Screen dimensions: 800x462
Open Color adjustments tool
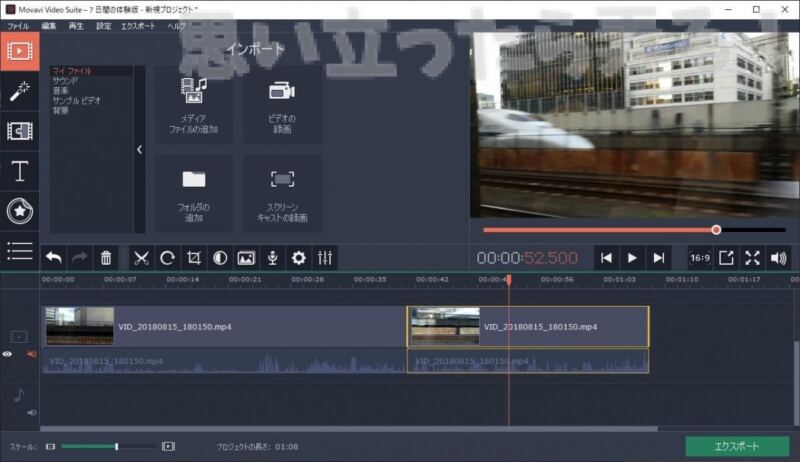(x=220, y=258)
